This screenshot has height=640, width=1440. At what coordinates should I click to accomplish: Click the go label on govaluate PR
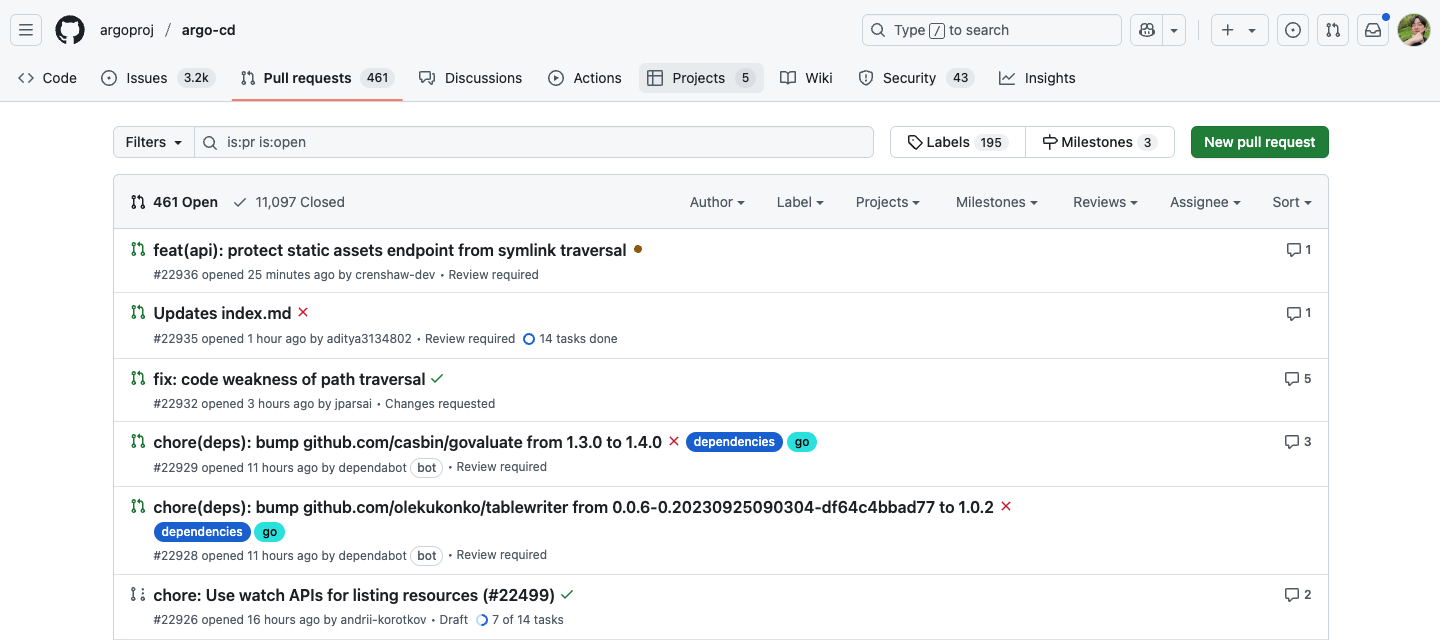click(x=802, y=442)
